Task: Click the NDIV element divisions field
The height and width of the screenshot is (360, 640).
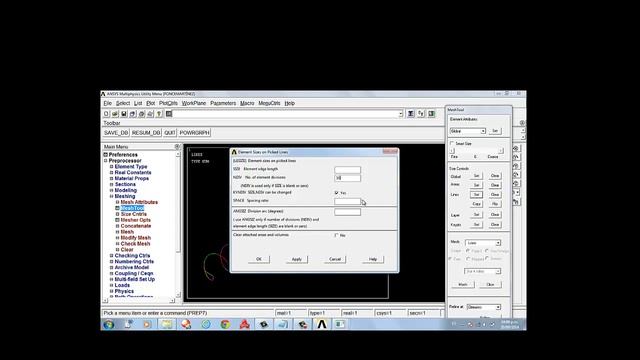Action: [x=348, y=178]
